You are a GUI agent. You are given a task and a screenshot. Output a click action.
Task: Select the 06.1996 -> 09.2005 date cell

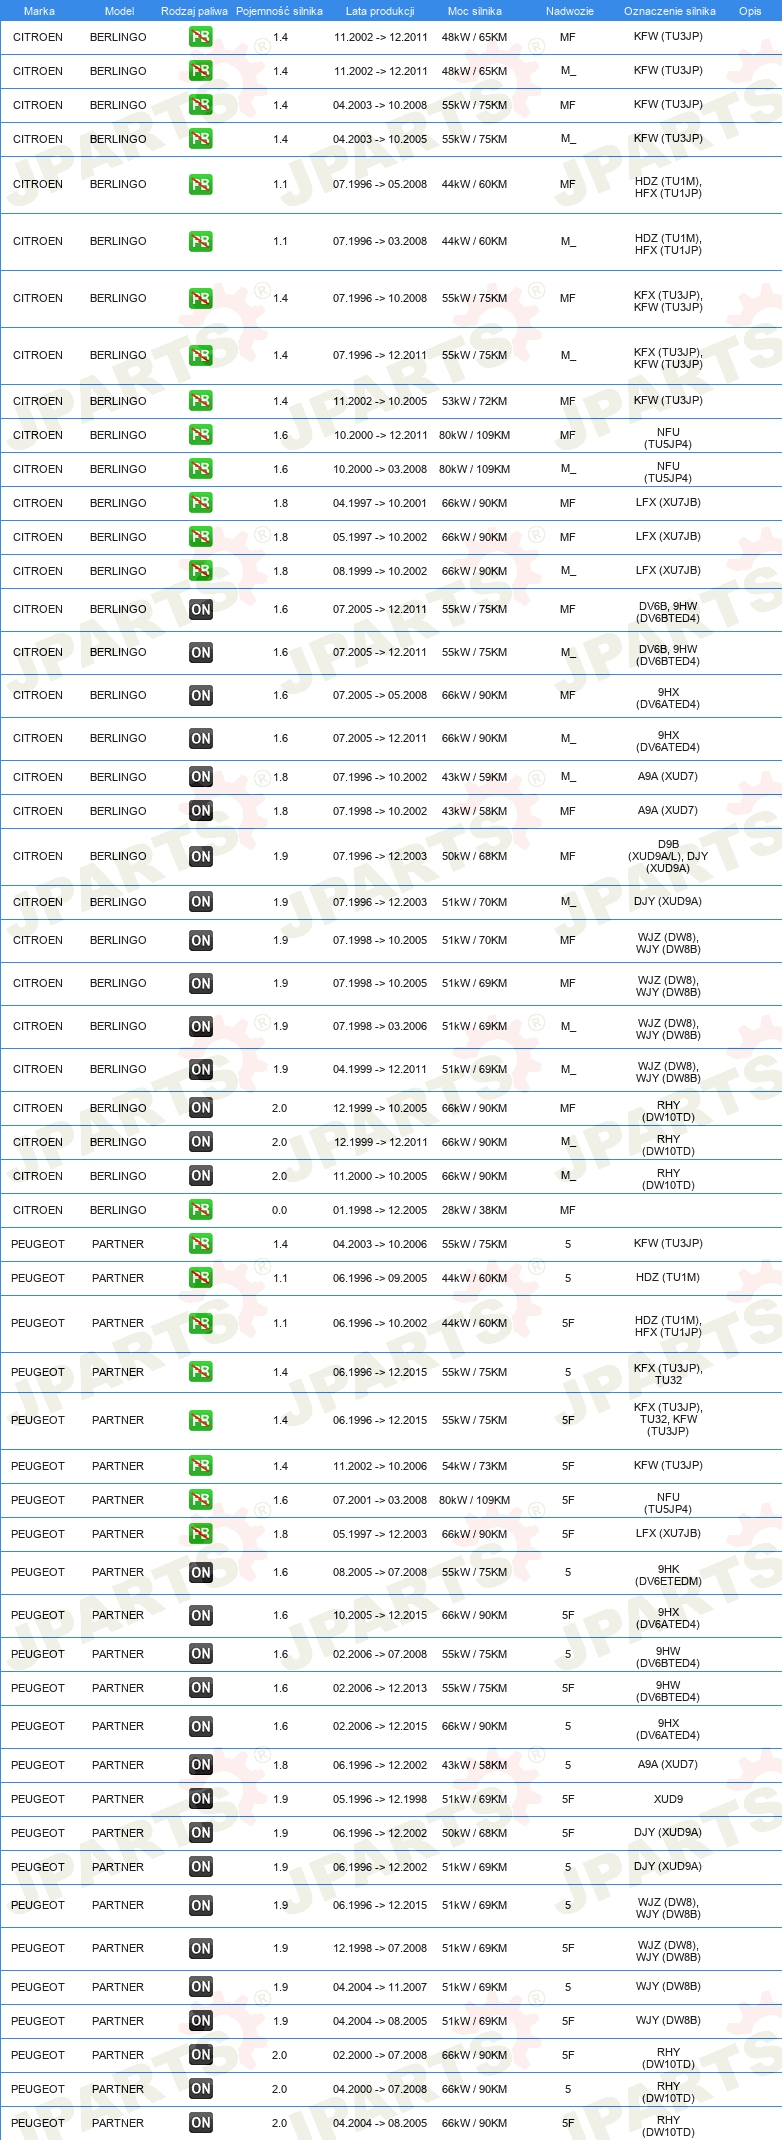point(380,1278)
